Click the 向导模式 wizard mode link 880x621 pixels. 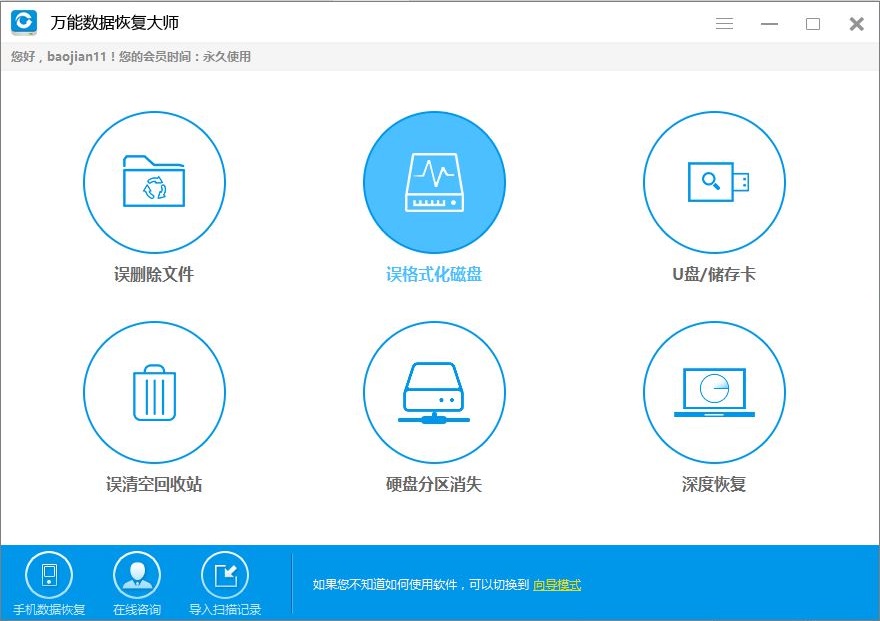[557, 585]
